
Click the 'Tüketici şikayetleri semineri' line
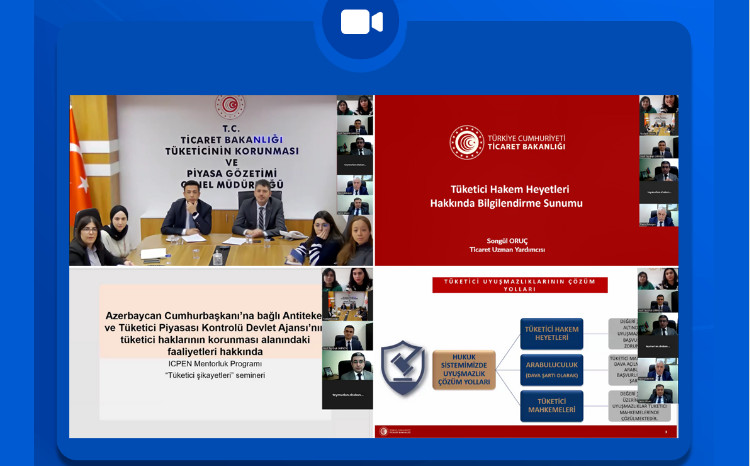pyautogui.click(x=215, y=375)
